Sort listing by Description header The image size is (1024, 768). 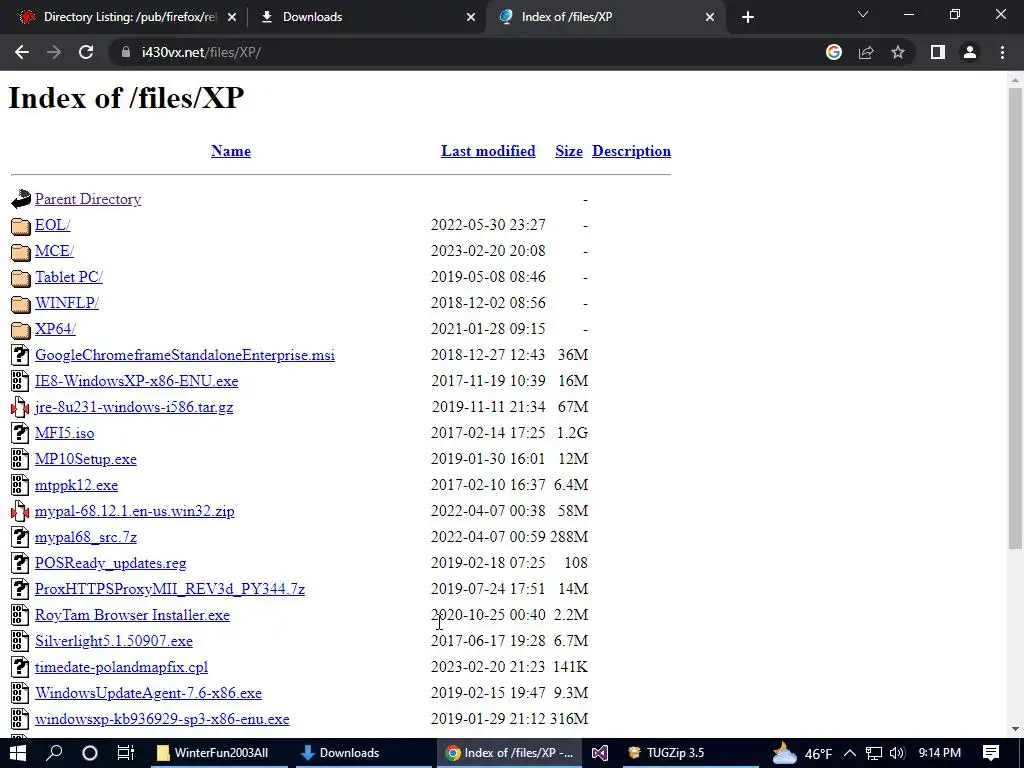pyautogui.click(x=632, y=151)
